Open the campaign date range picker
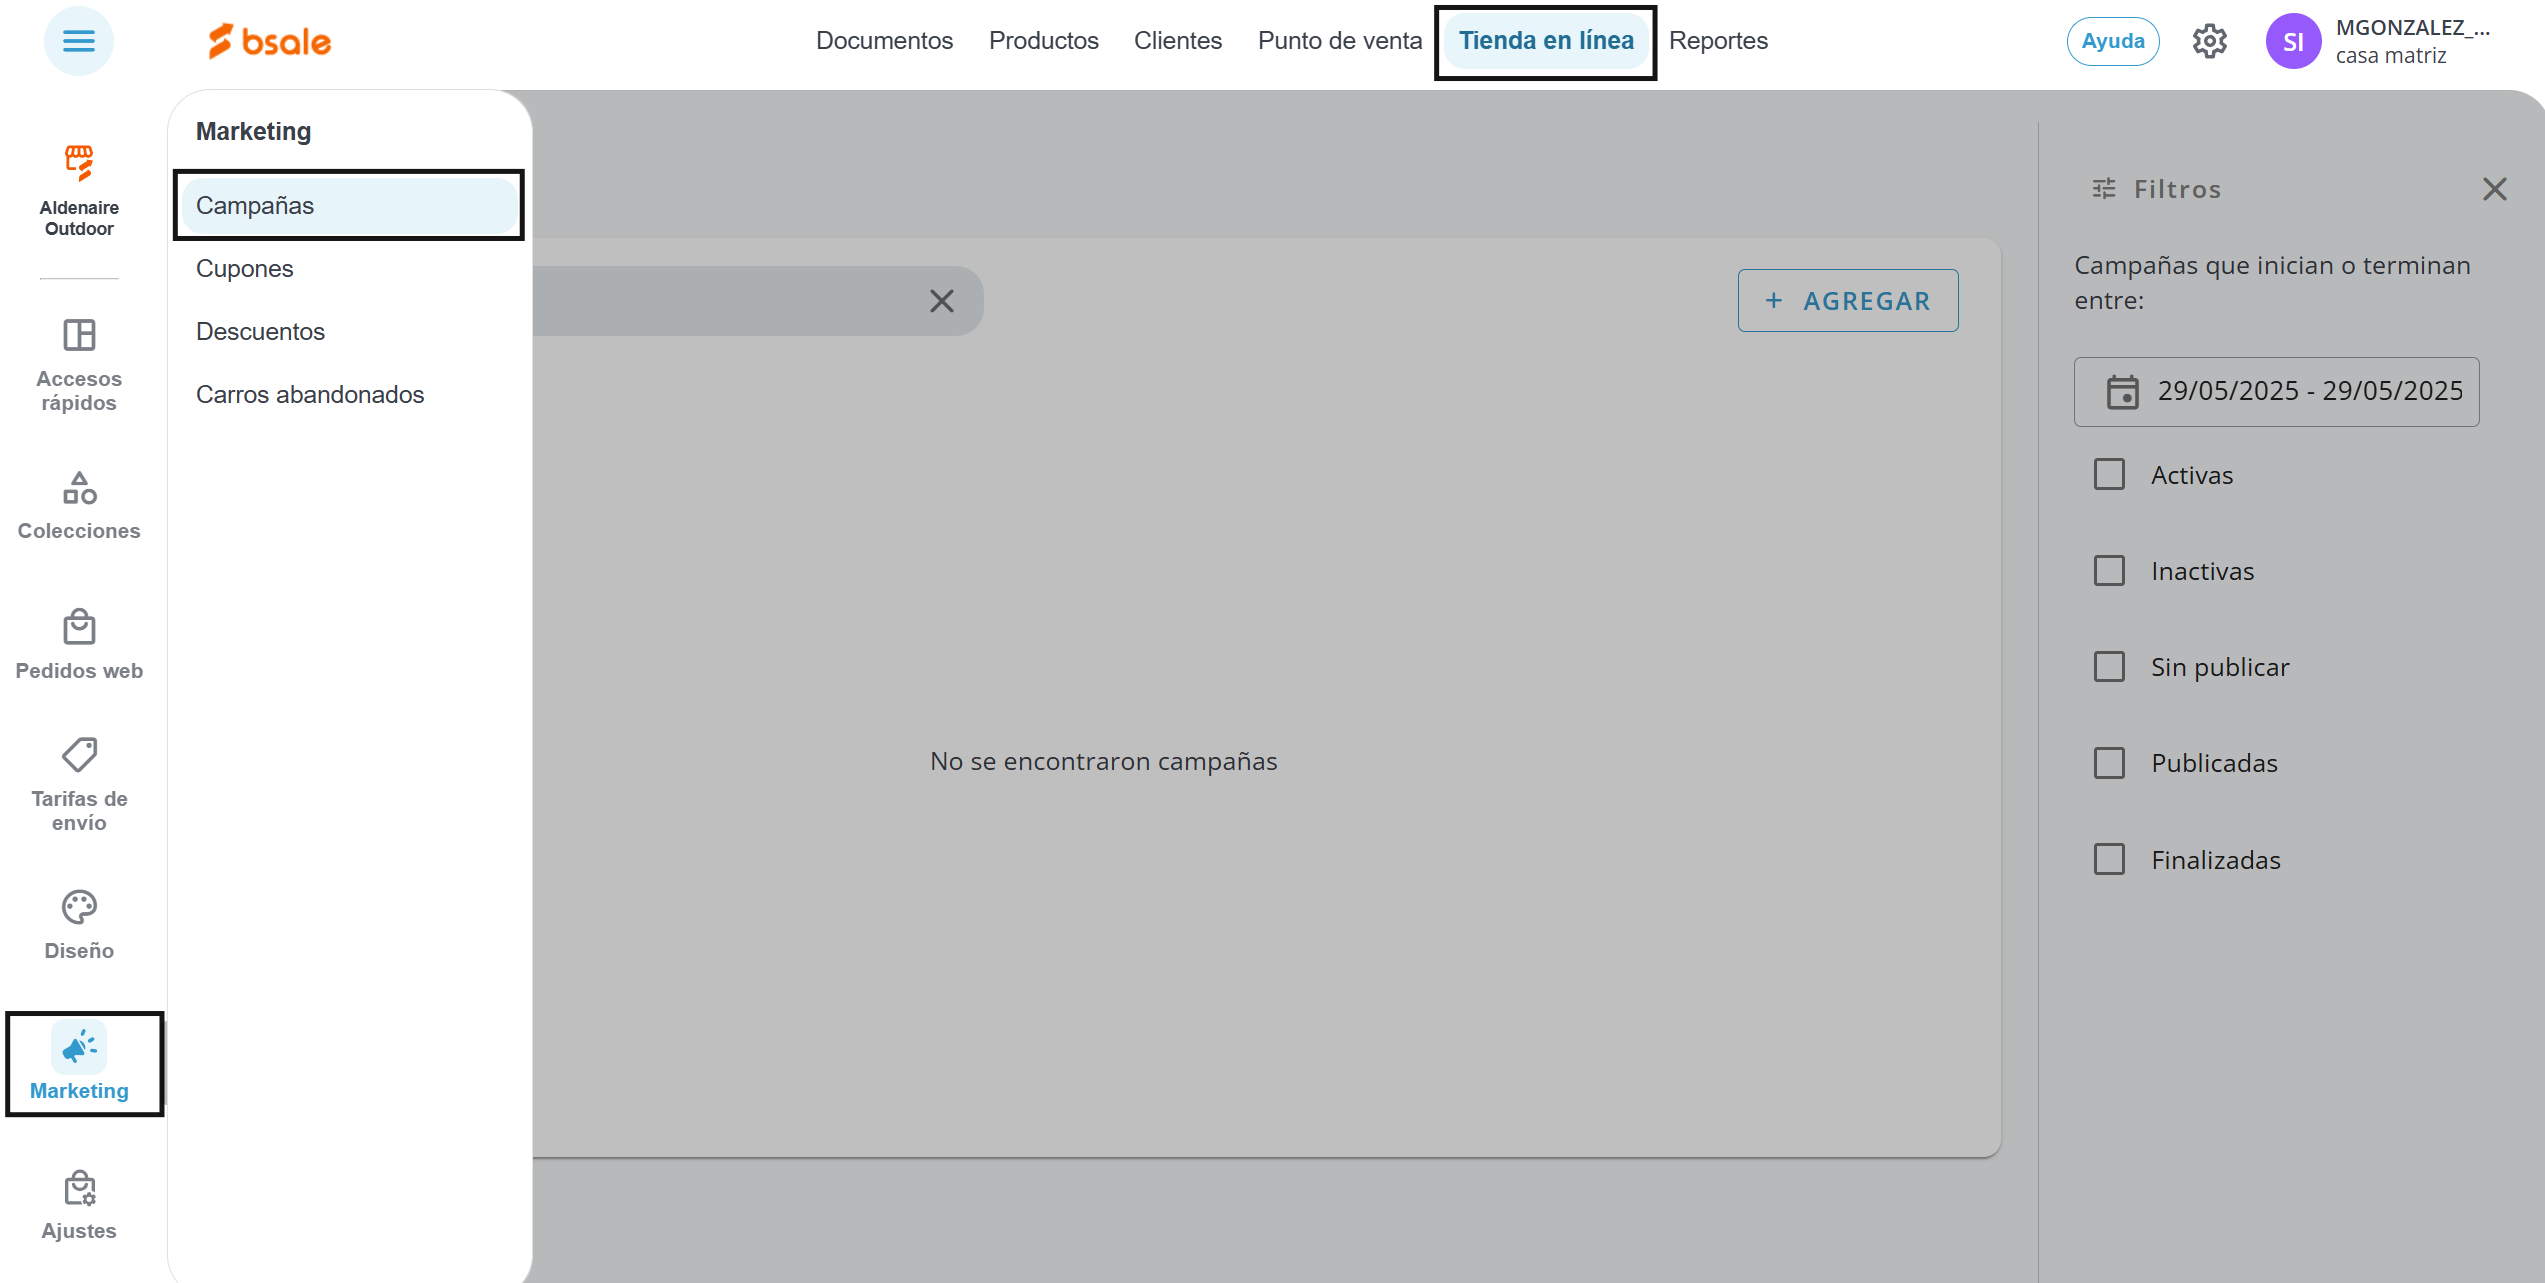Viewport: 2545px width, 1283px height. tap(2276, 391)
